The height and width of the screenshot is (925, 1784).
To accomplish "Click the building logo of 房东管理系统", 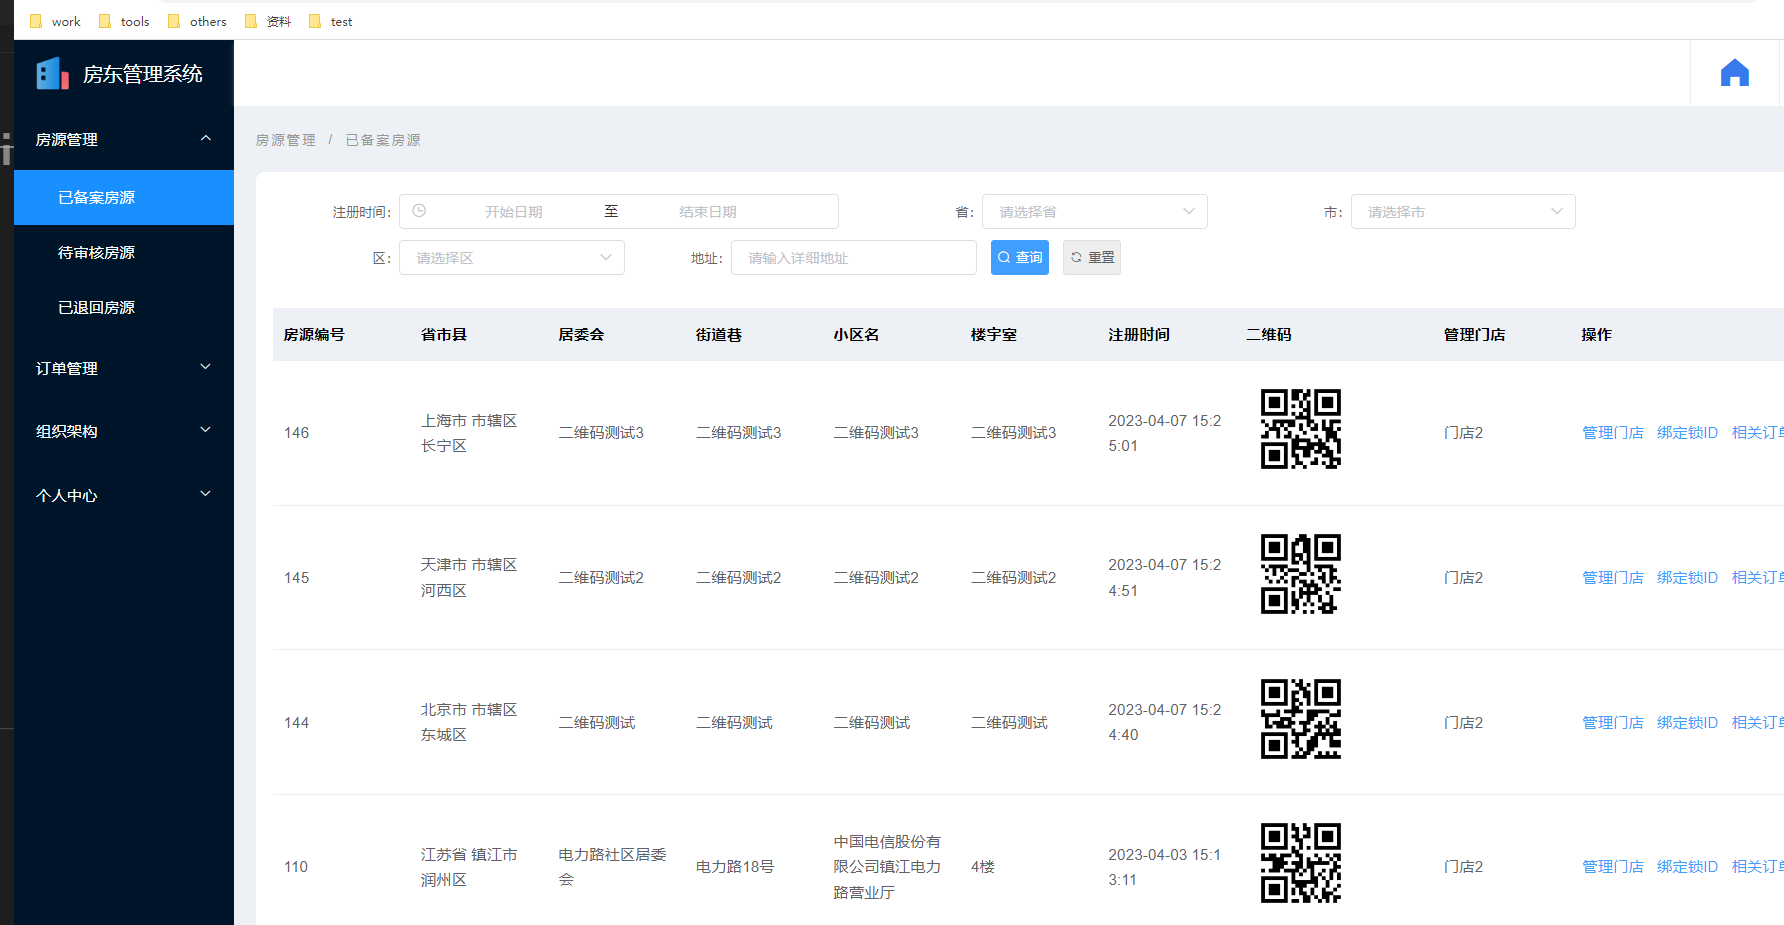I will coord(52,74).
